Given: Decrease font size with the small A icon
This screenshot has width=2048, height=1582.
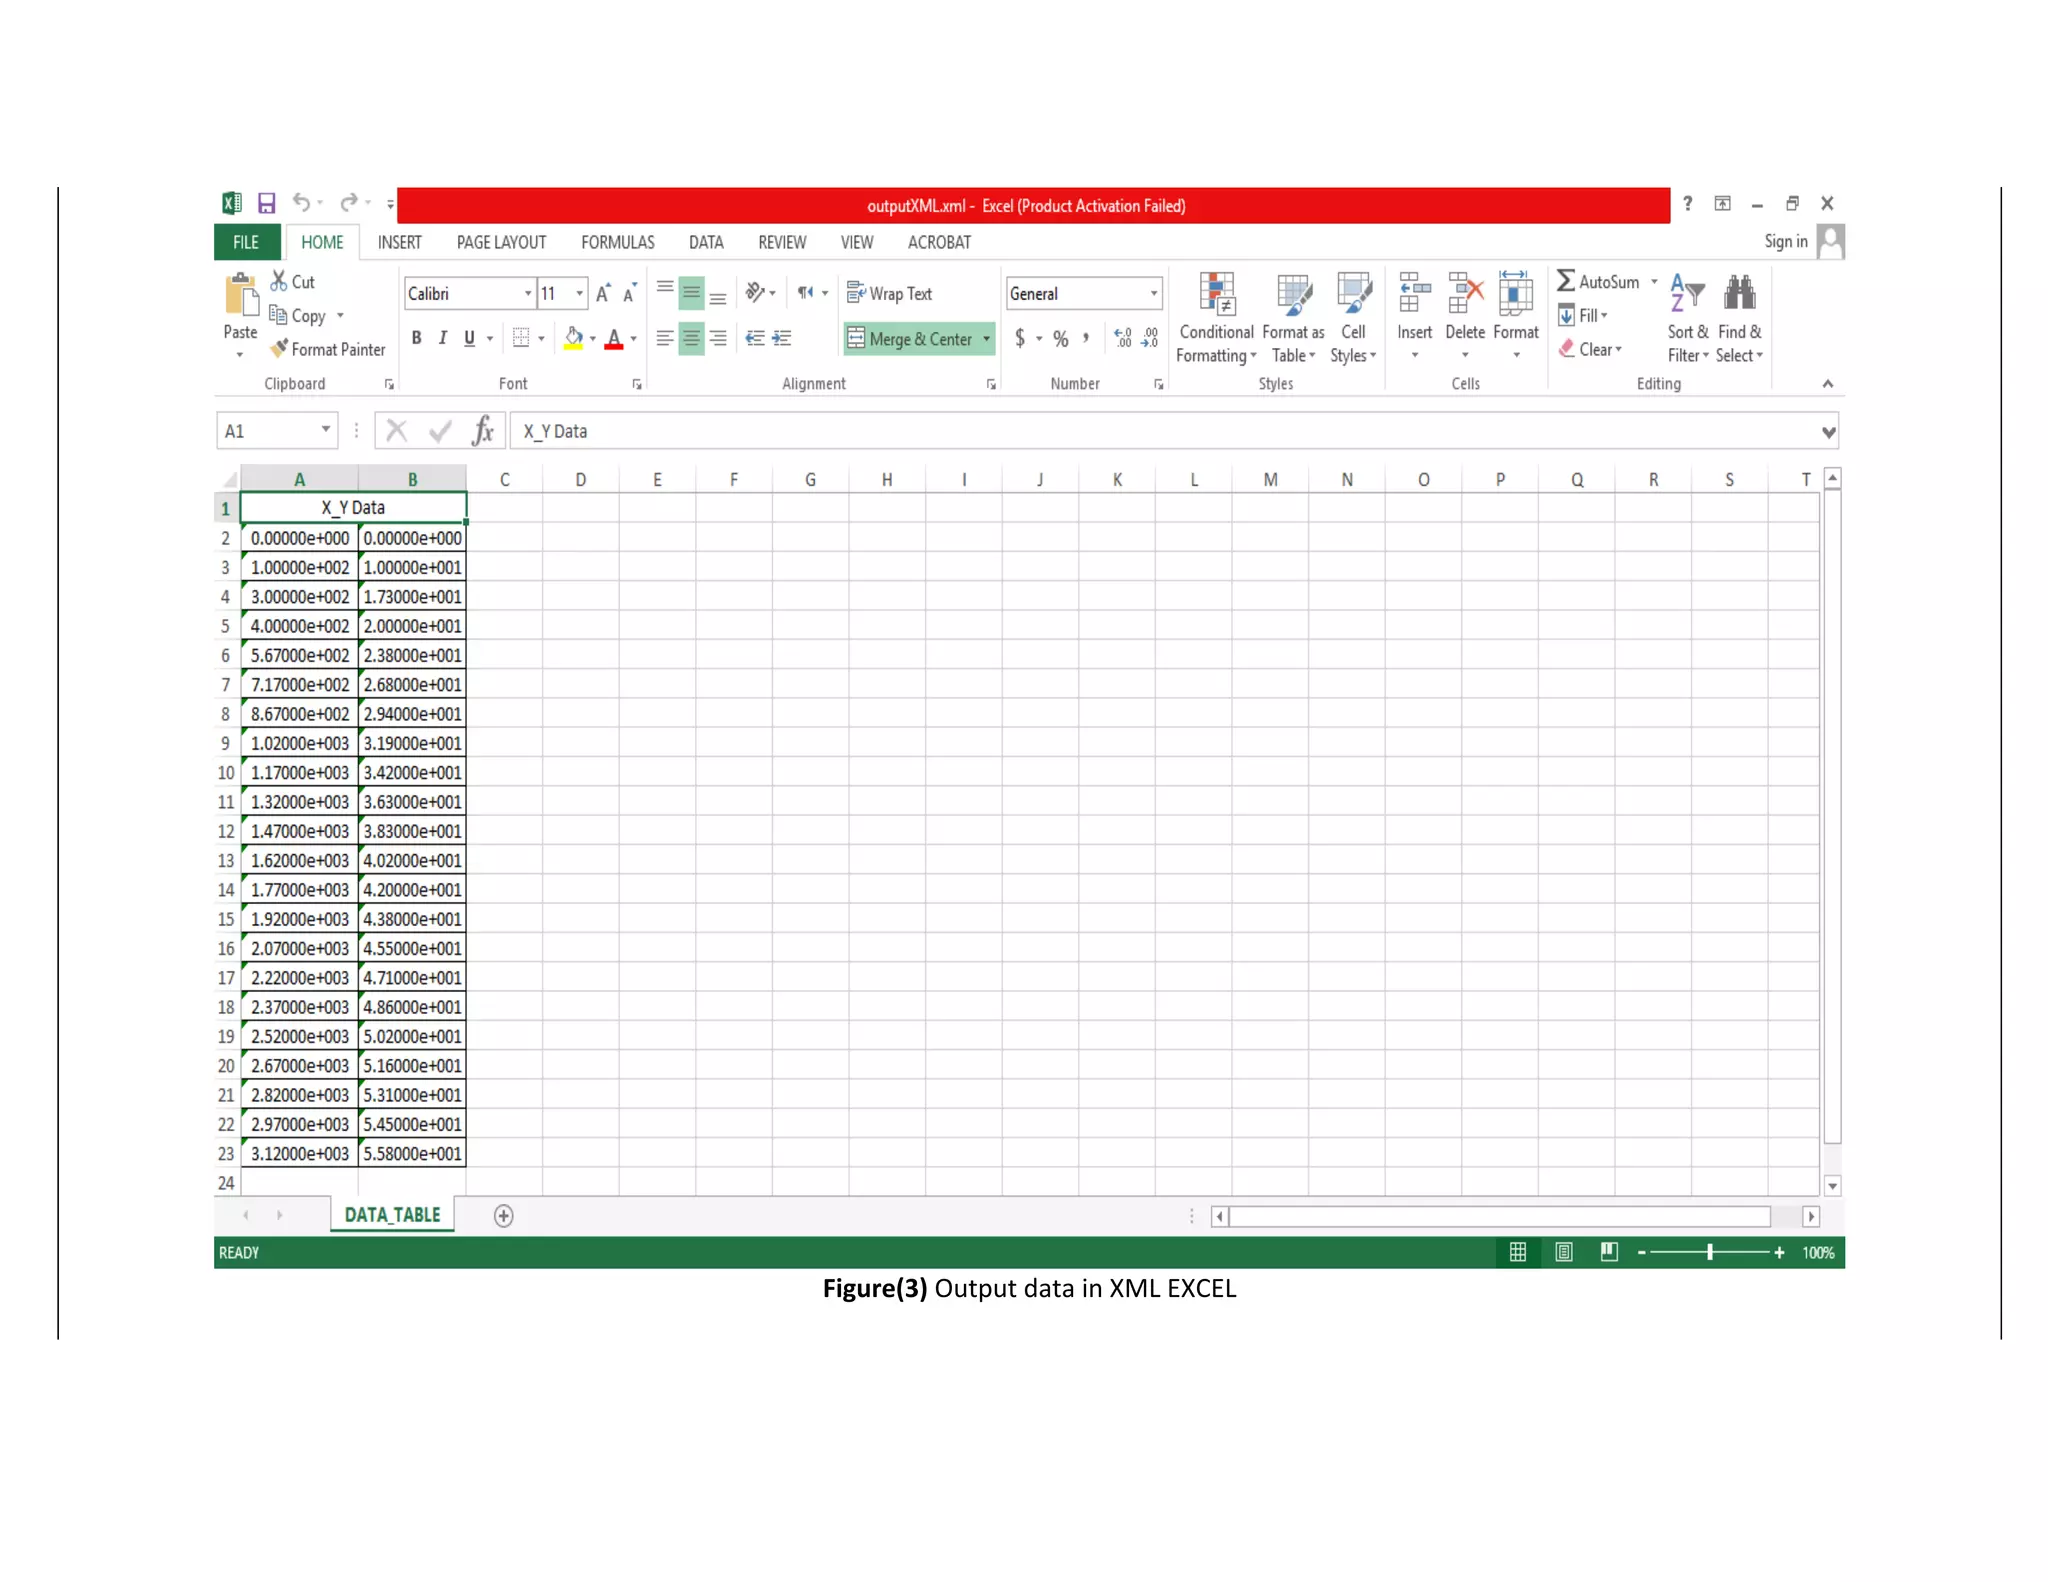Looking at the screenshot, I should click(x=629, y=293).
